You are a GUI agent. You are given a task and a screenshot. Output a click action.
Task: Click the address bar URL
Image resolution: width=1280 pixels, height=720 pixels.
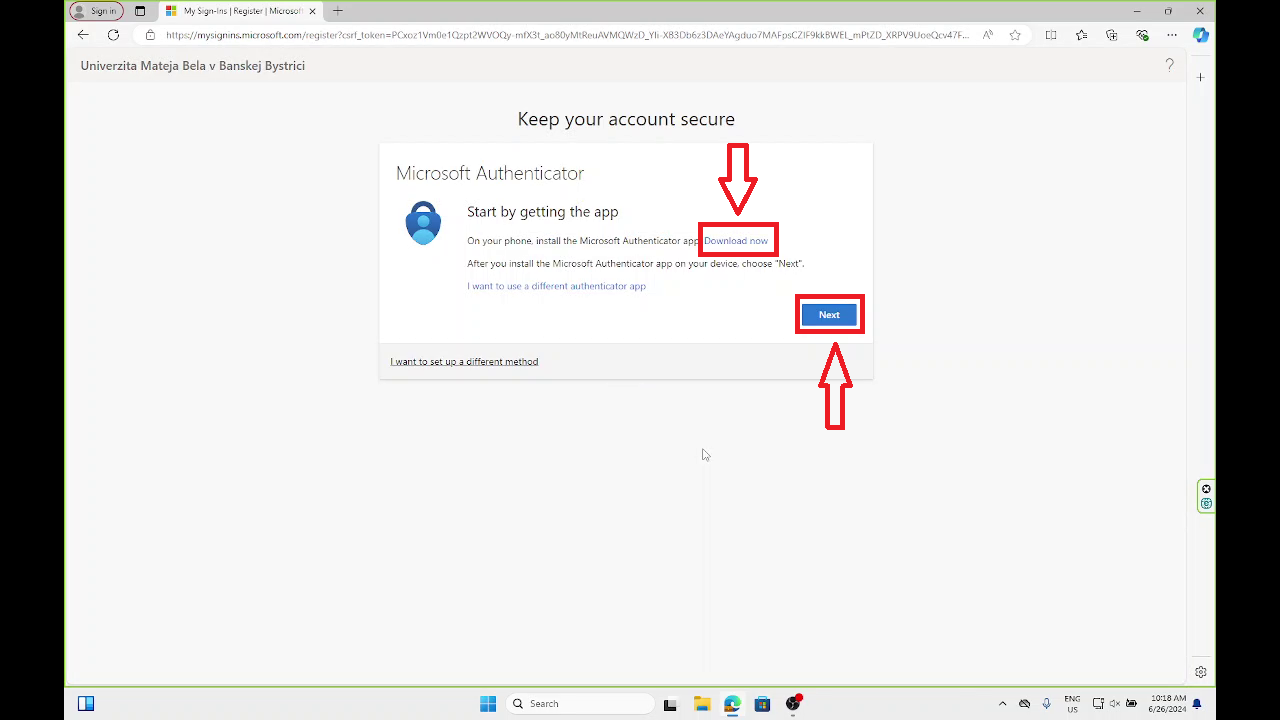567,35
